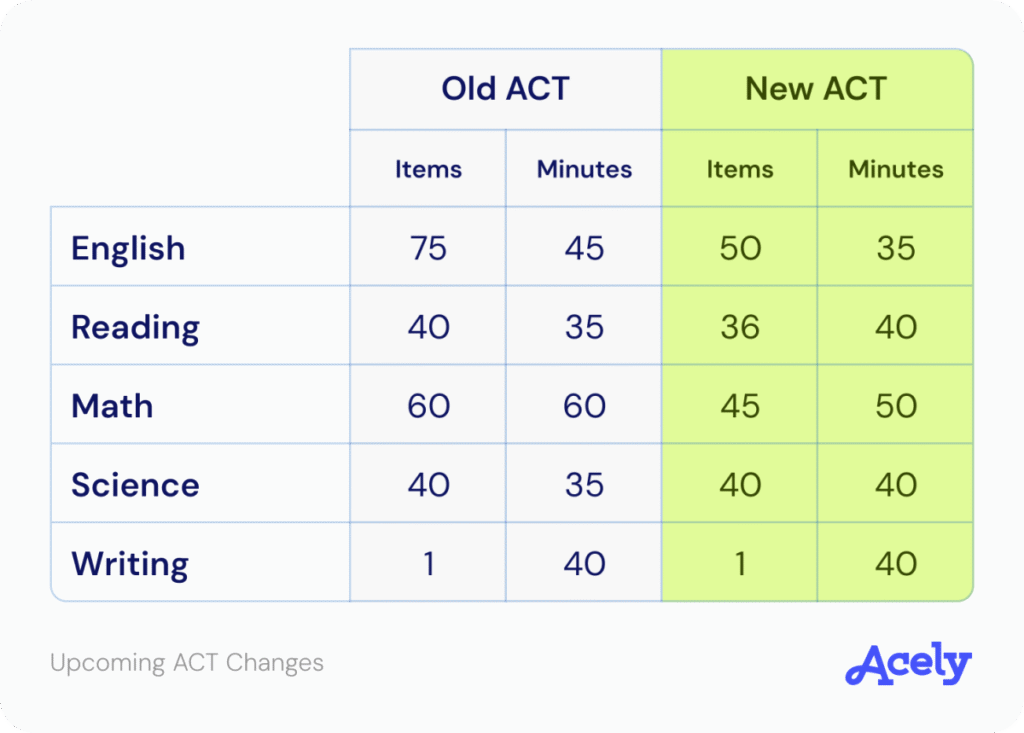
Task: Click the New ACT Reading items cell showing 36
Action: 740,327
